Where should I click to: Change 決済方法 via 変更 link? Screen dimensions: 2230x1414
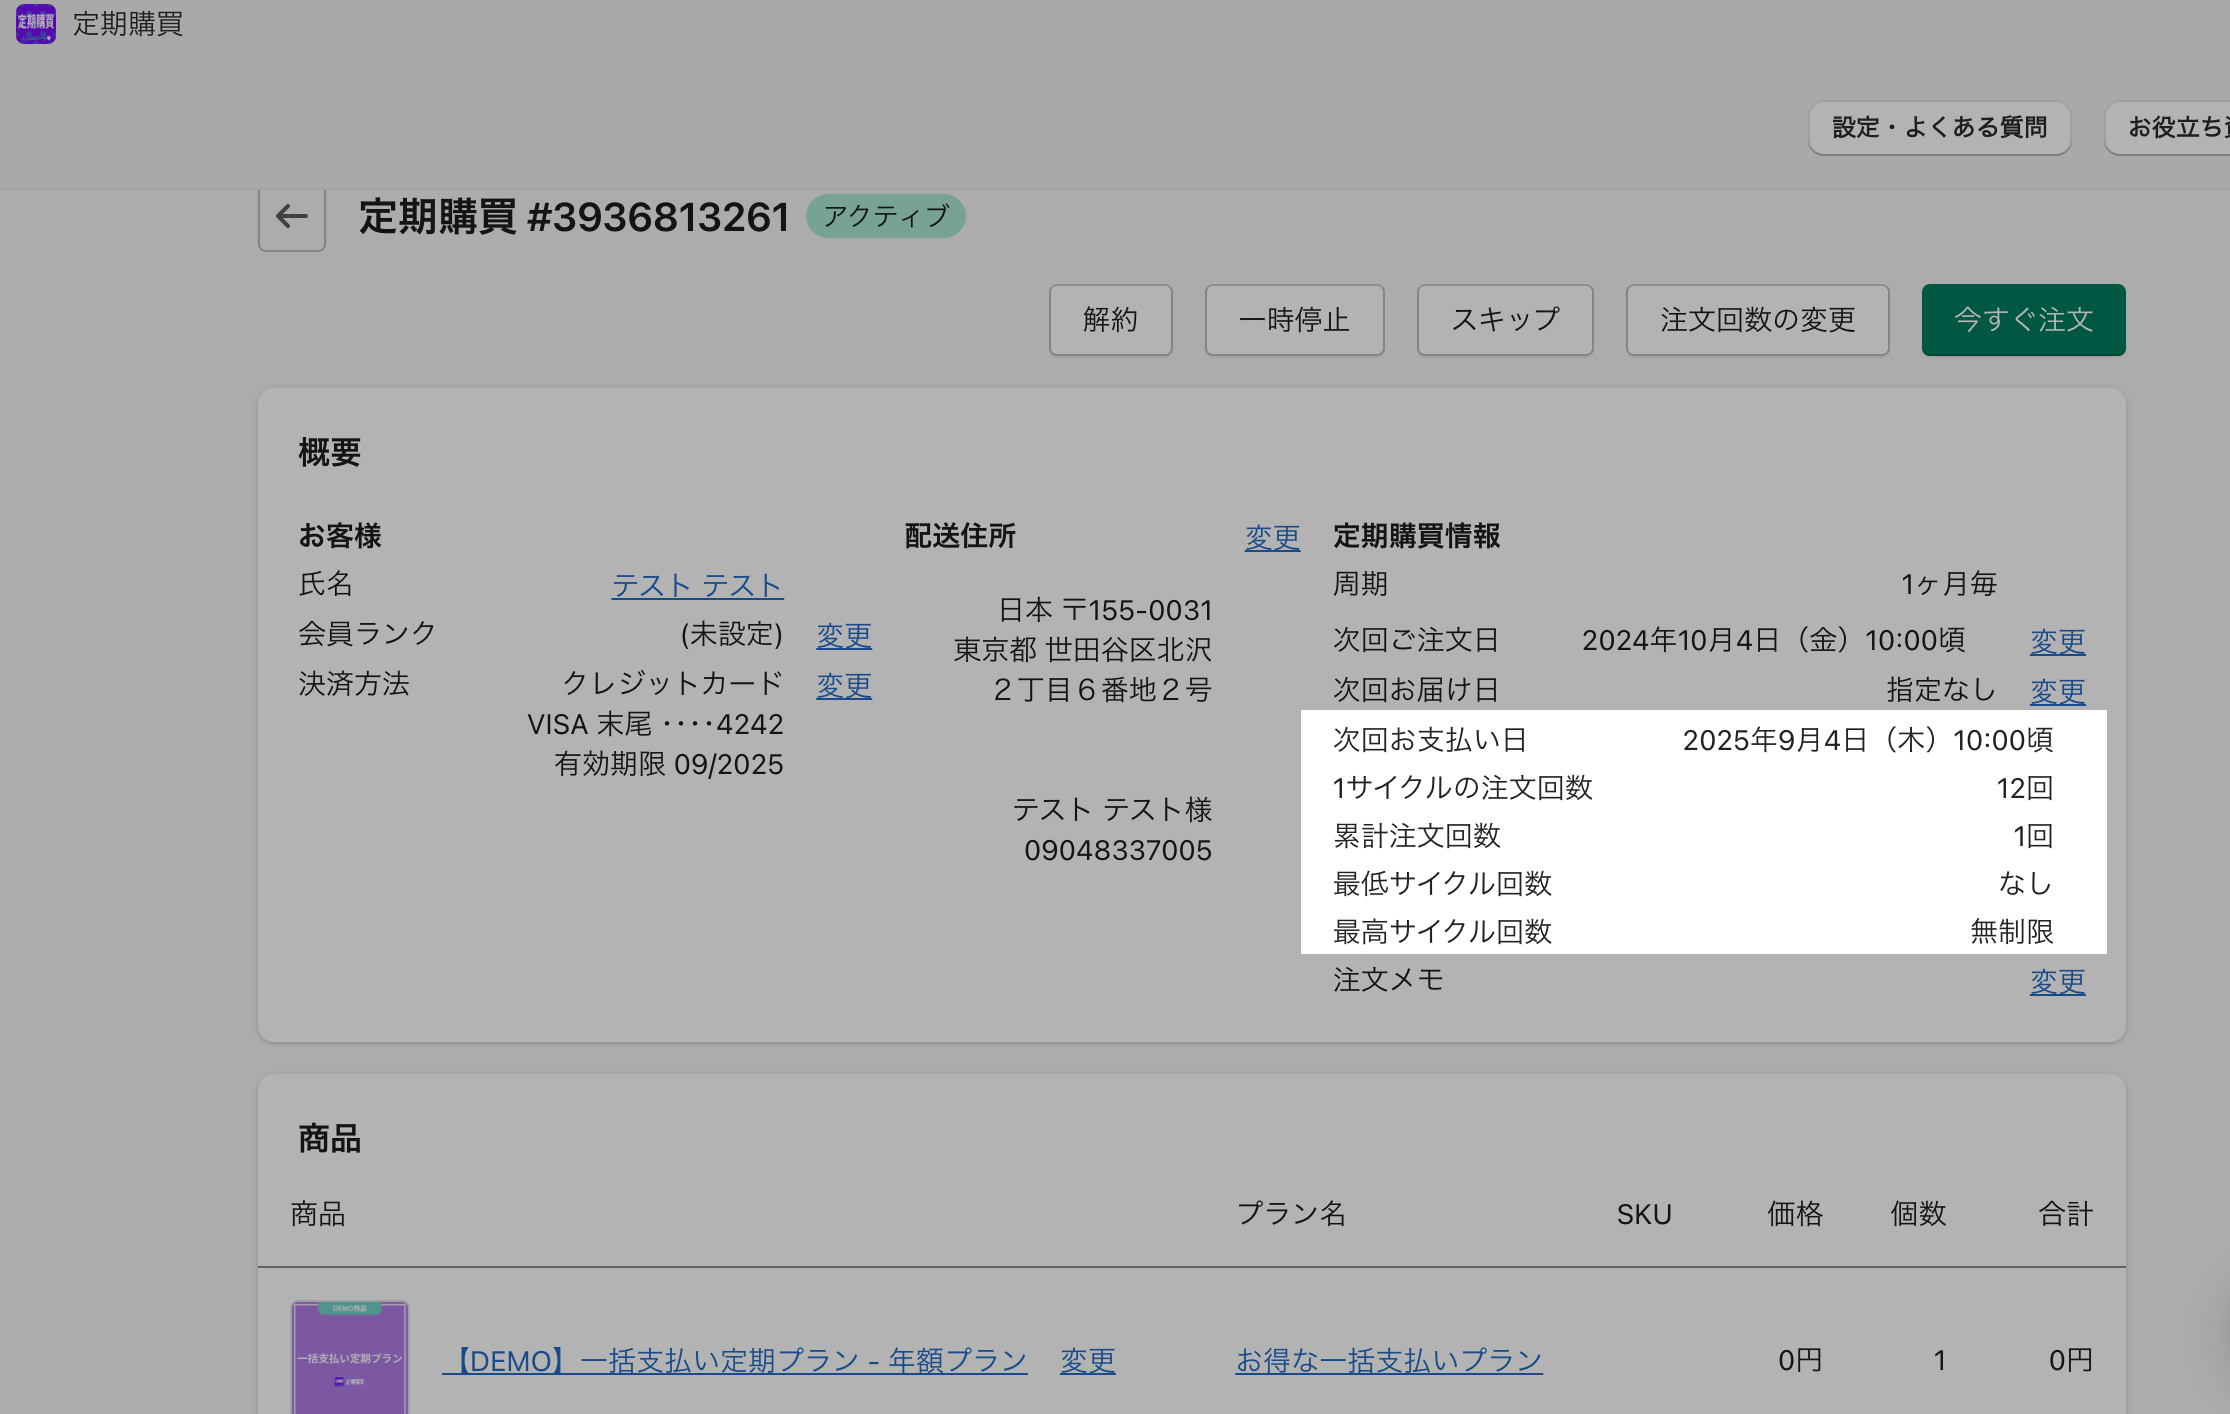pyautogui.click(x=843, y=685)
